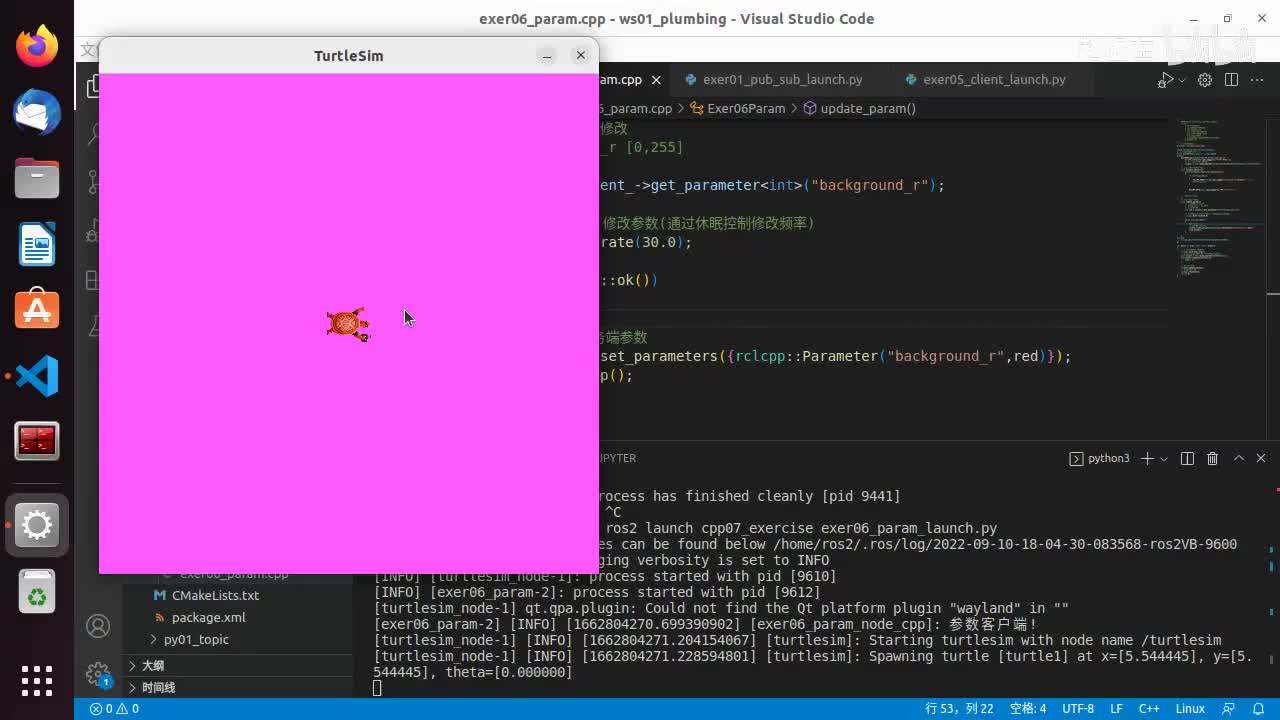Open the terminal launch profile dropdown
This screenshot has width=1280, height=720.
tap(1164, 458)
